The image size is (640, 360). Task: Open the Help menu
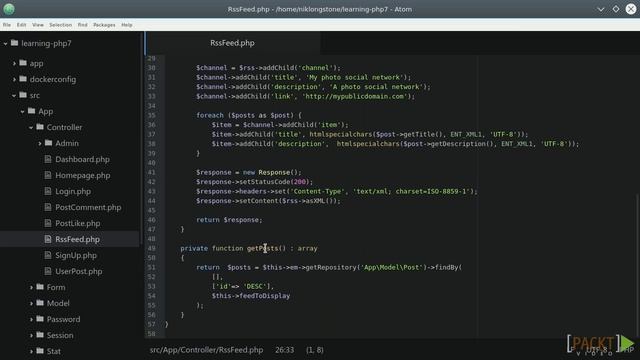coord(127,25)
